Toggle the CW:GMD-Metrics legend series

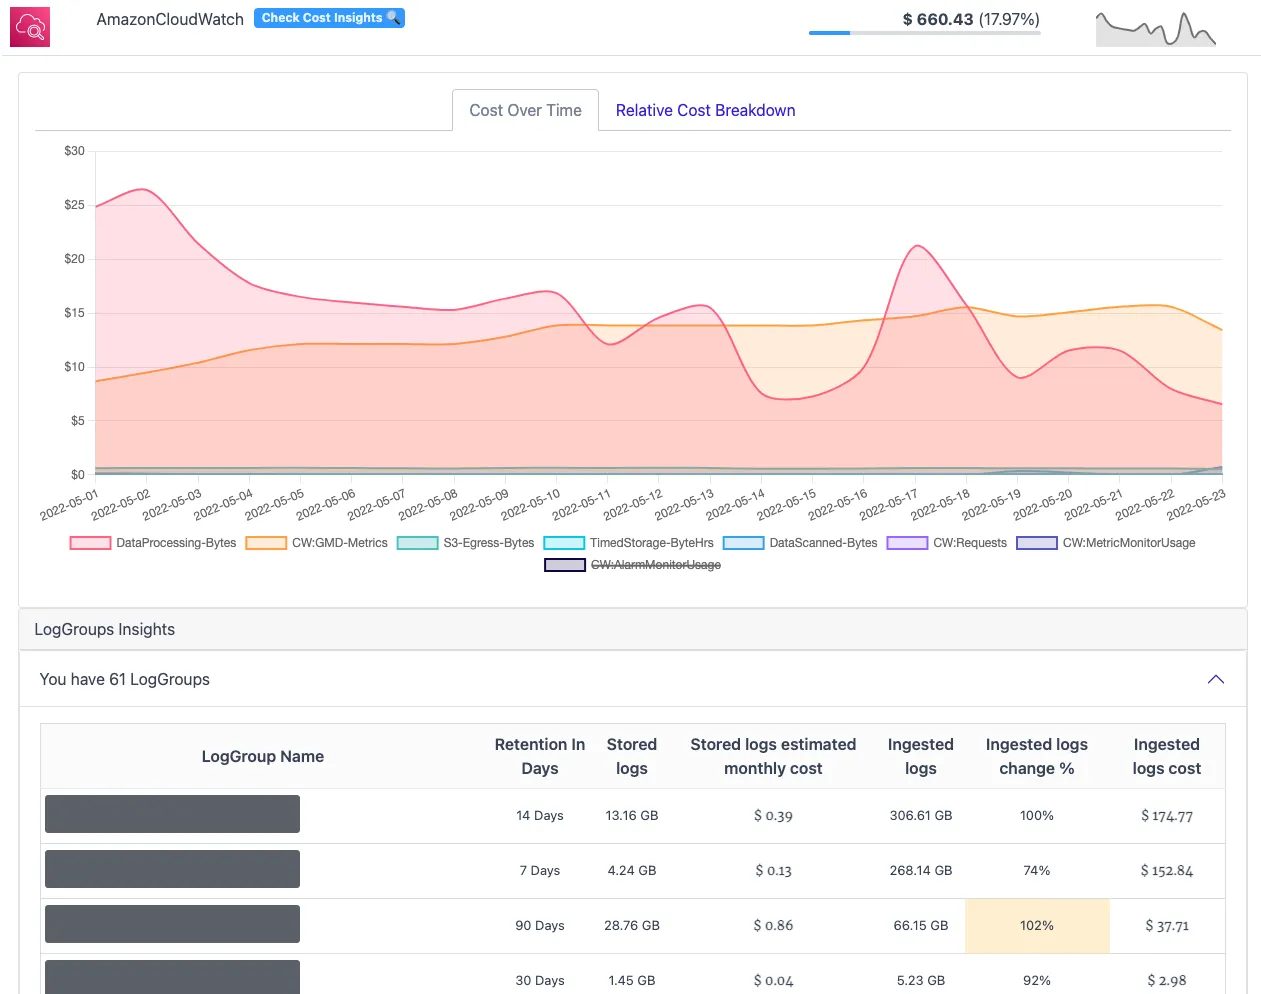coord(317,543)
